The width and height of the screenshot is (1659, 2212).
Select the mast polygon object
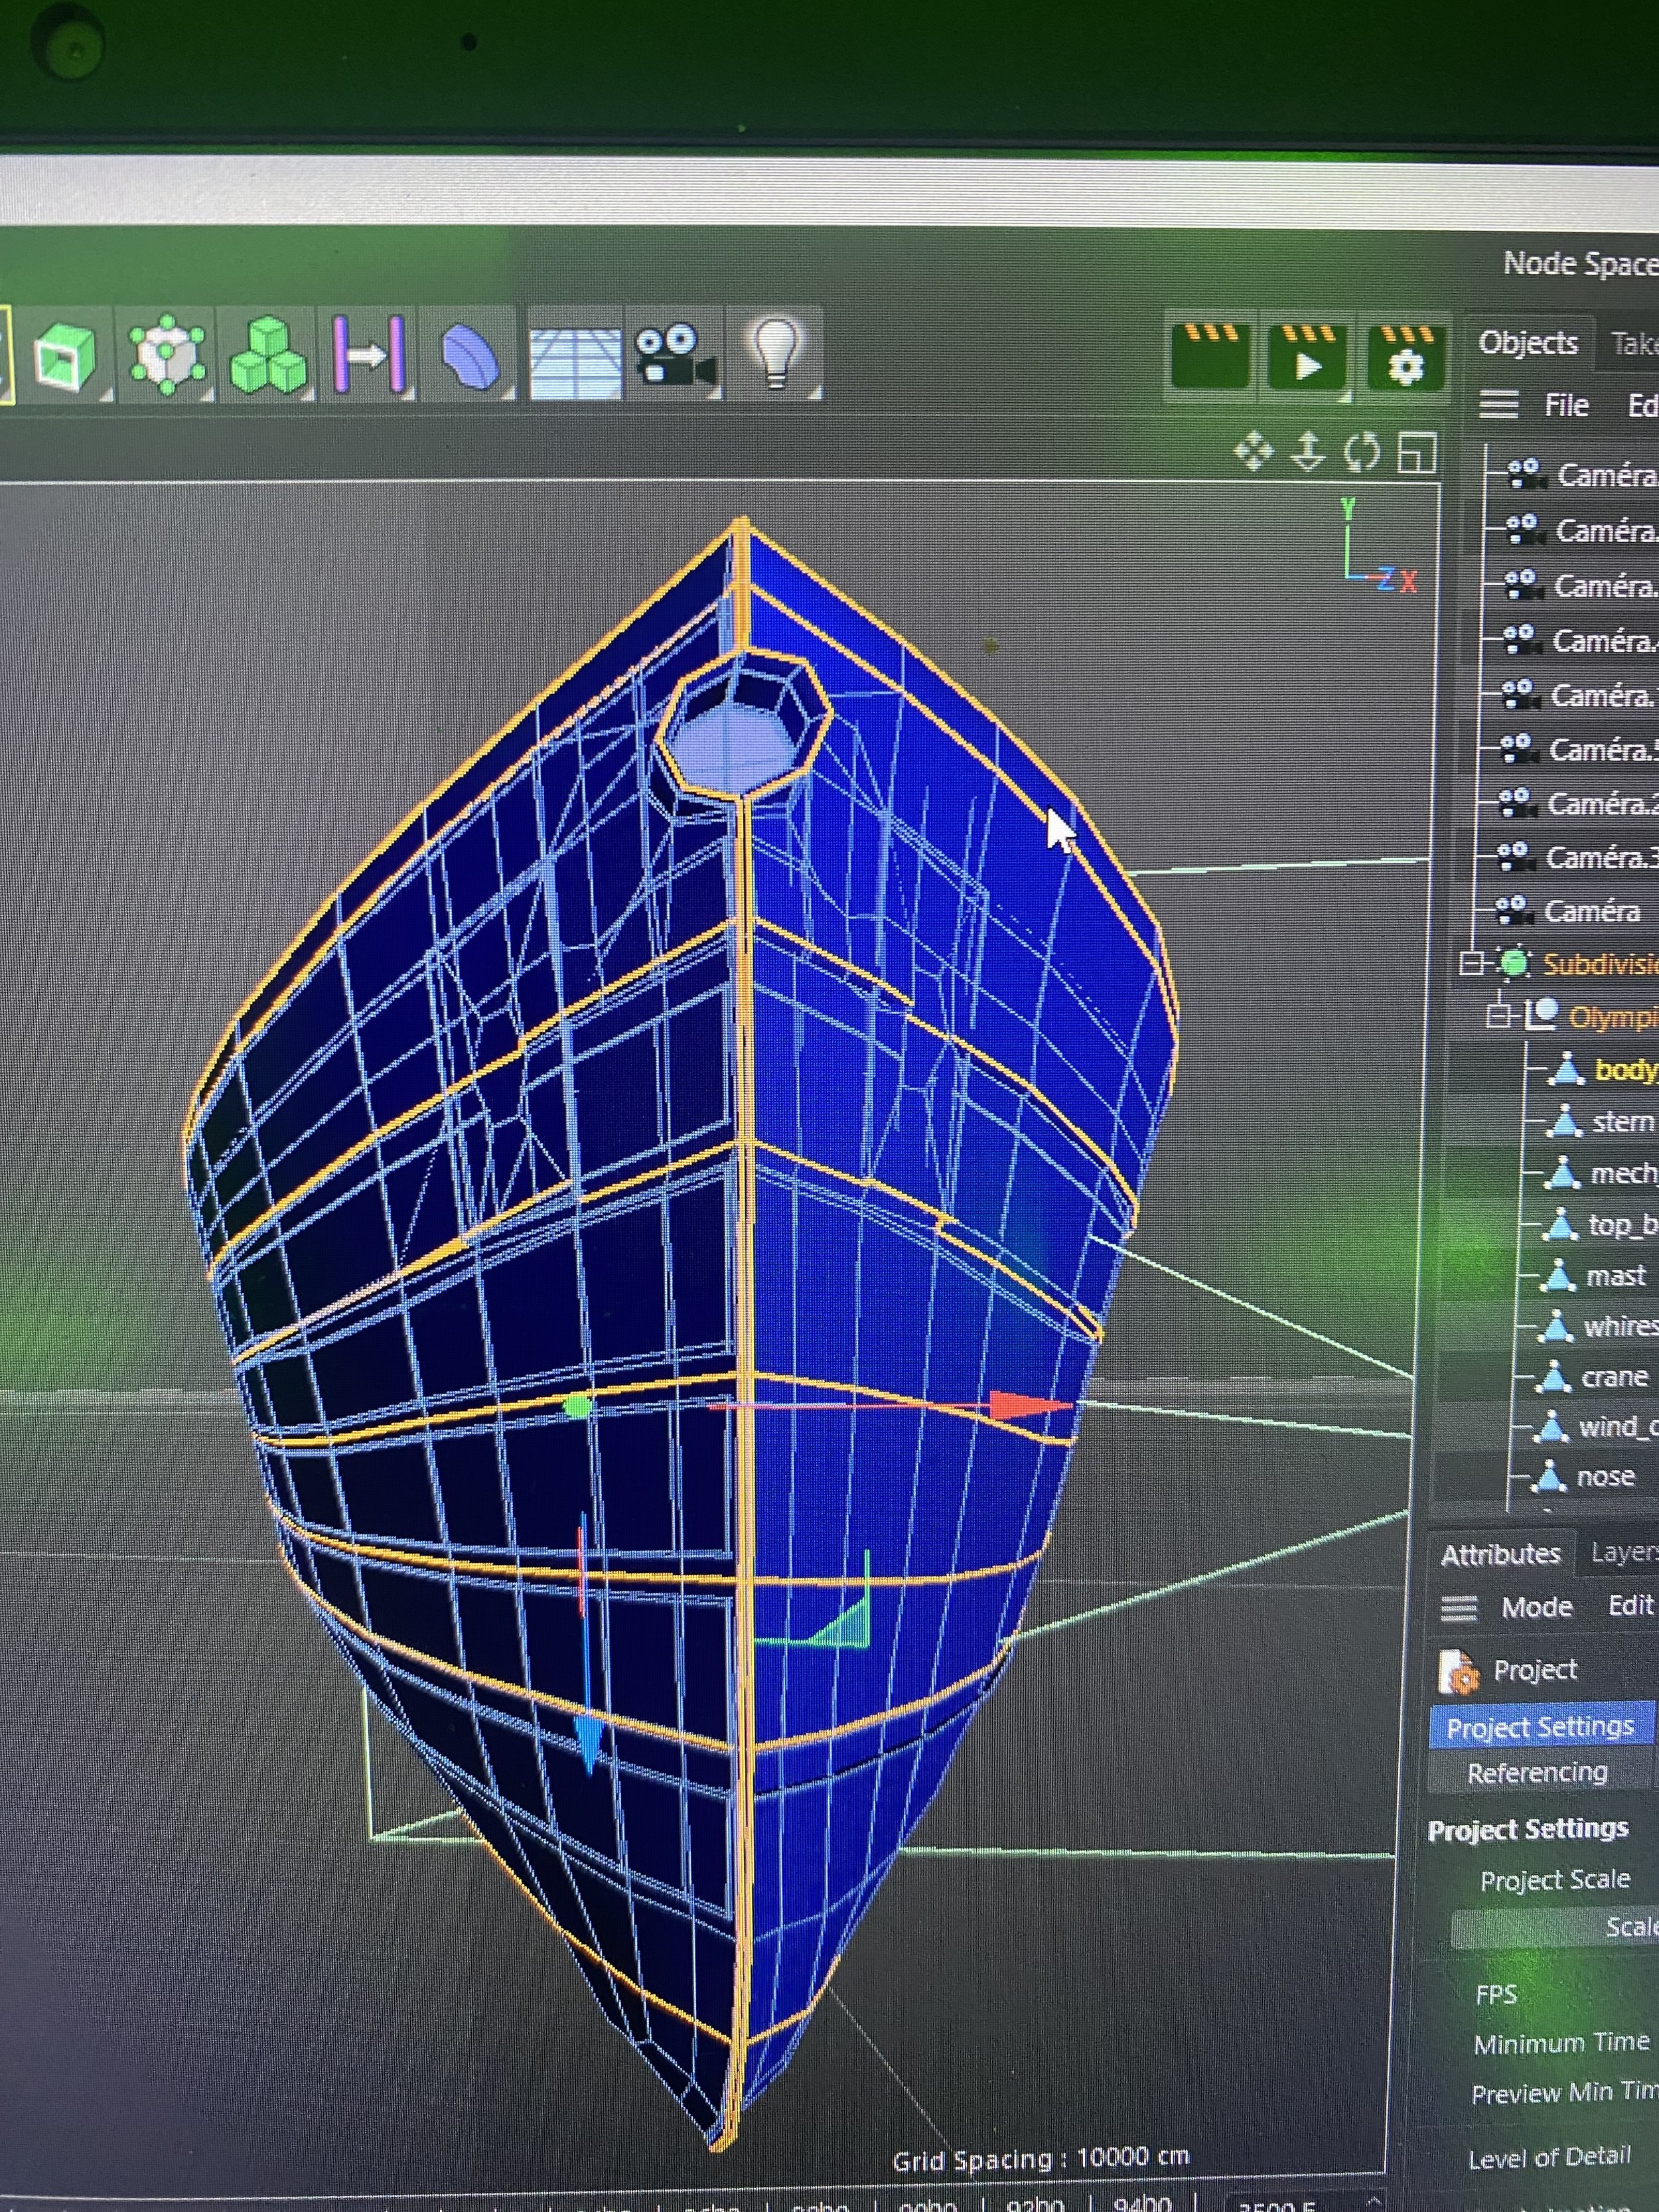tap(1616, 1275)
